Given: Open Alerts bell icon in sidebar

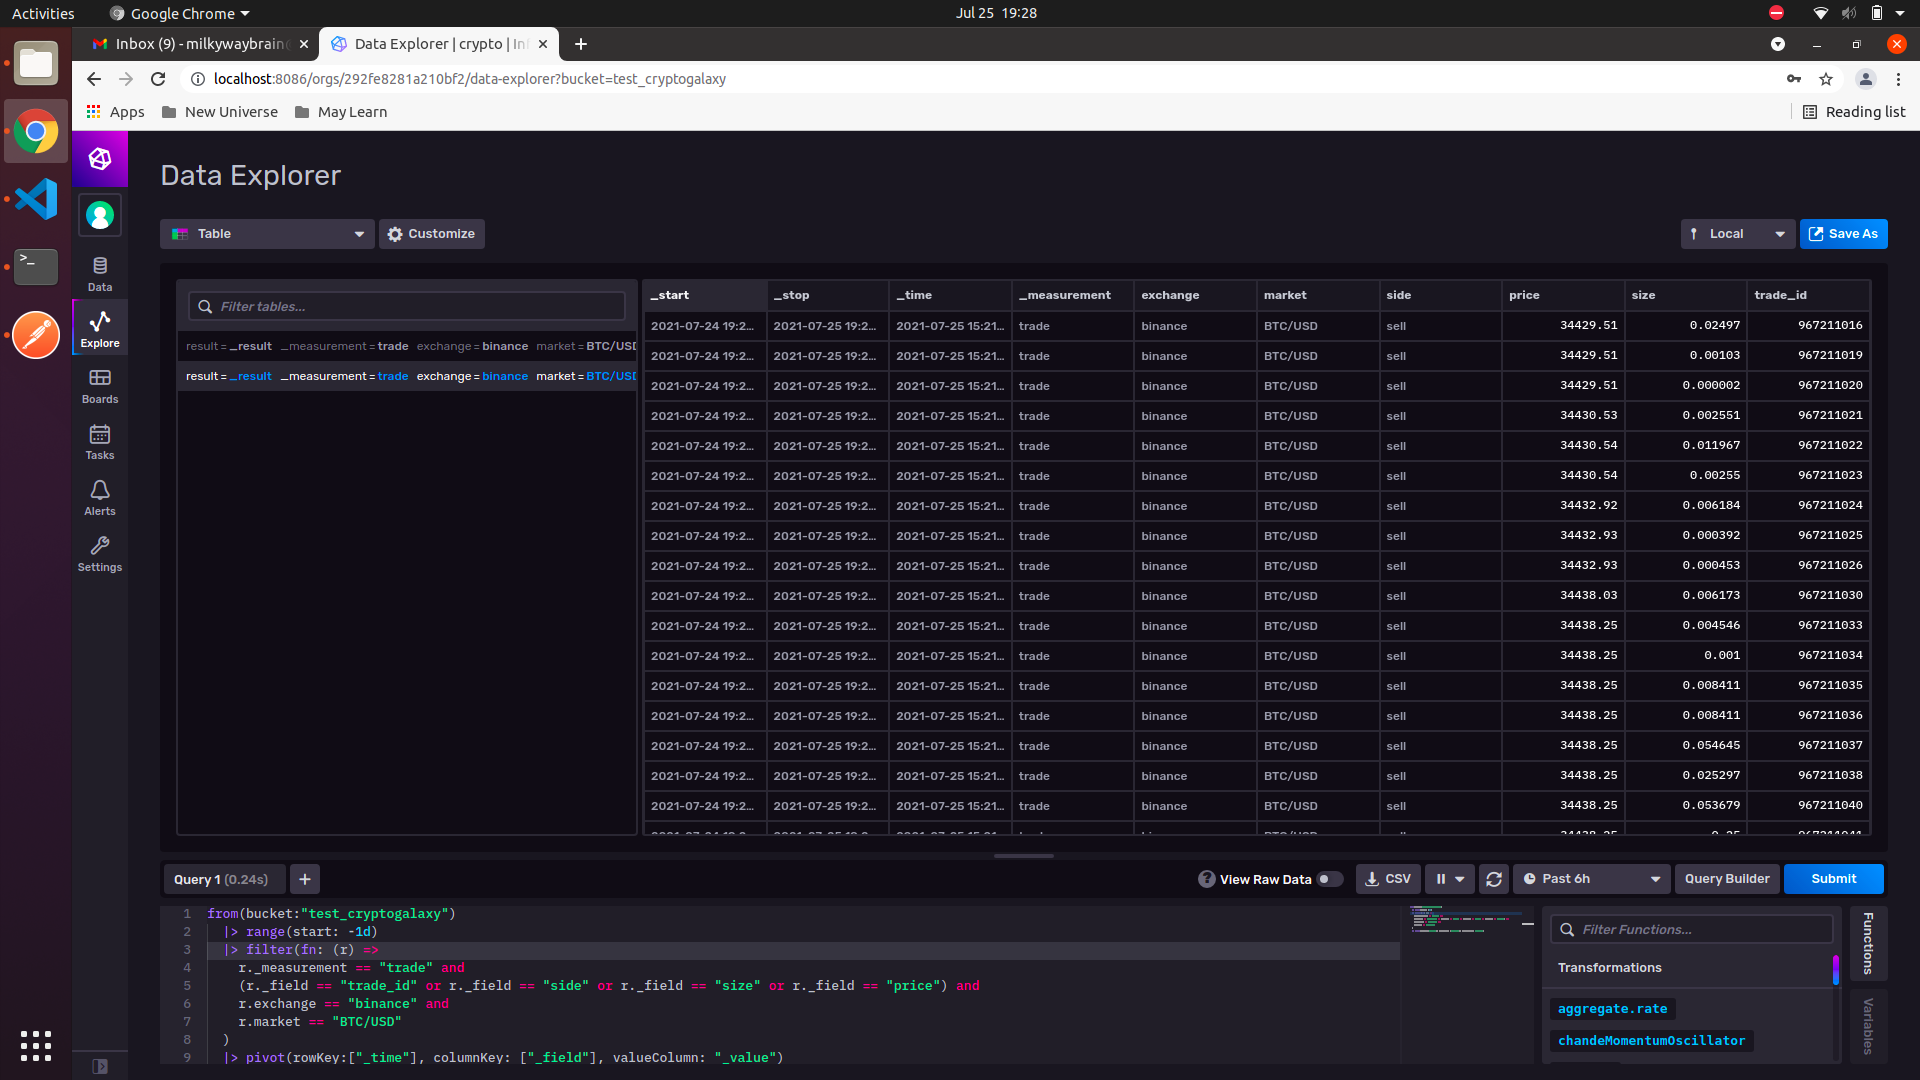Looking at the screenshot, I should click(x=100, y=497).
